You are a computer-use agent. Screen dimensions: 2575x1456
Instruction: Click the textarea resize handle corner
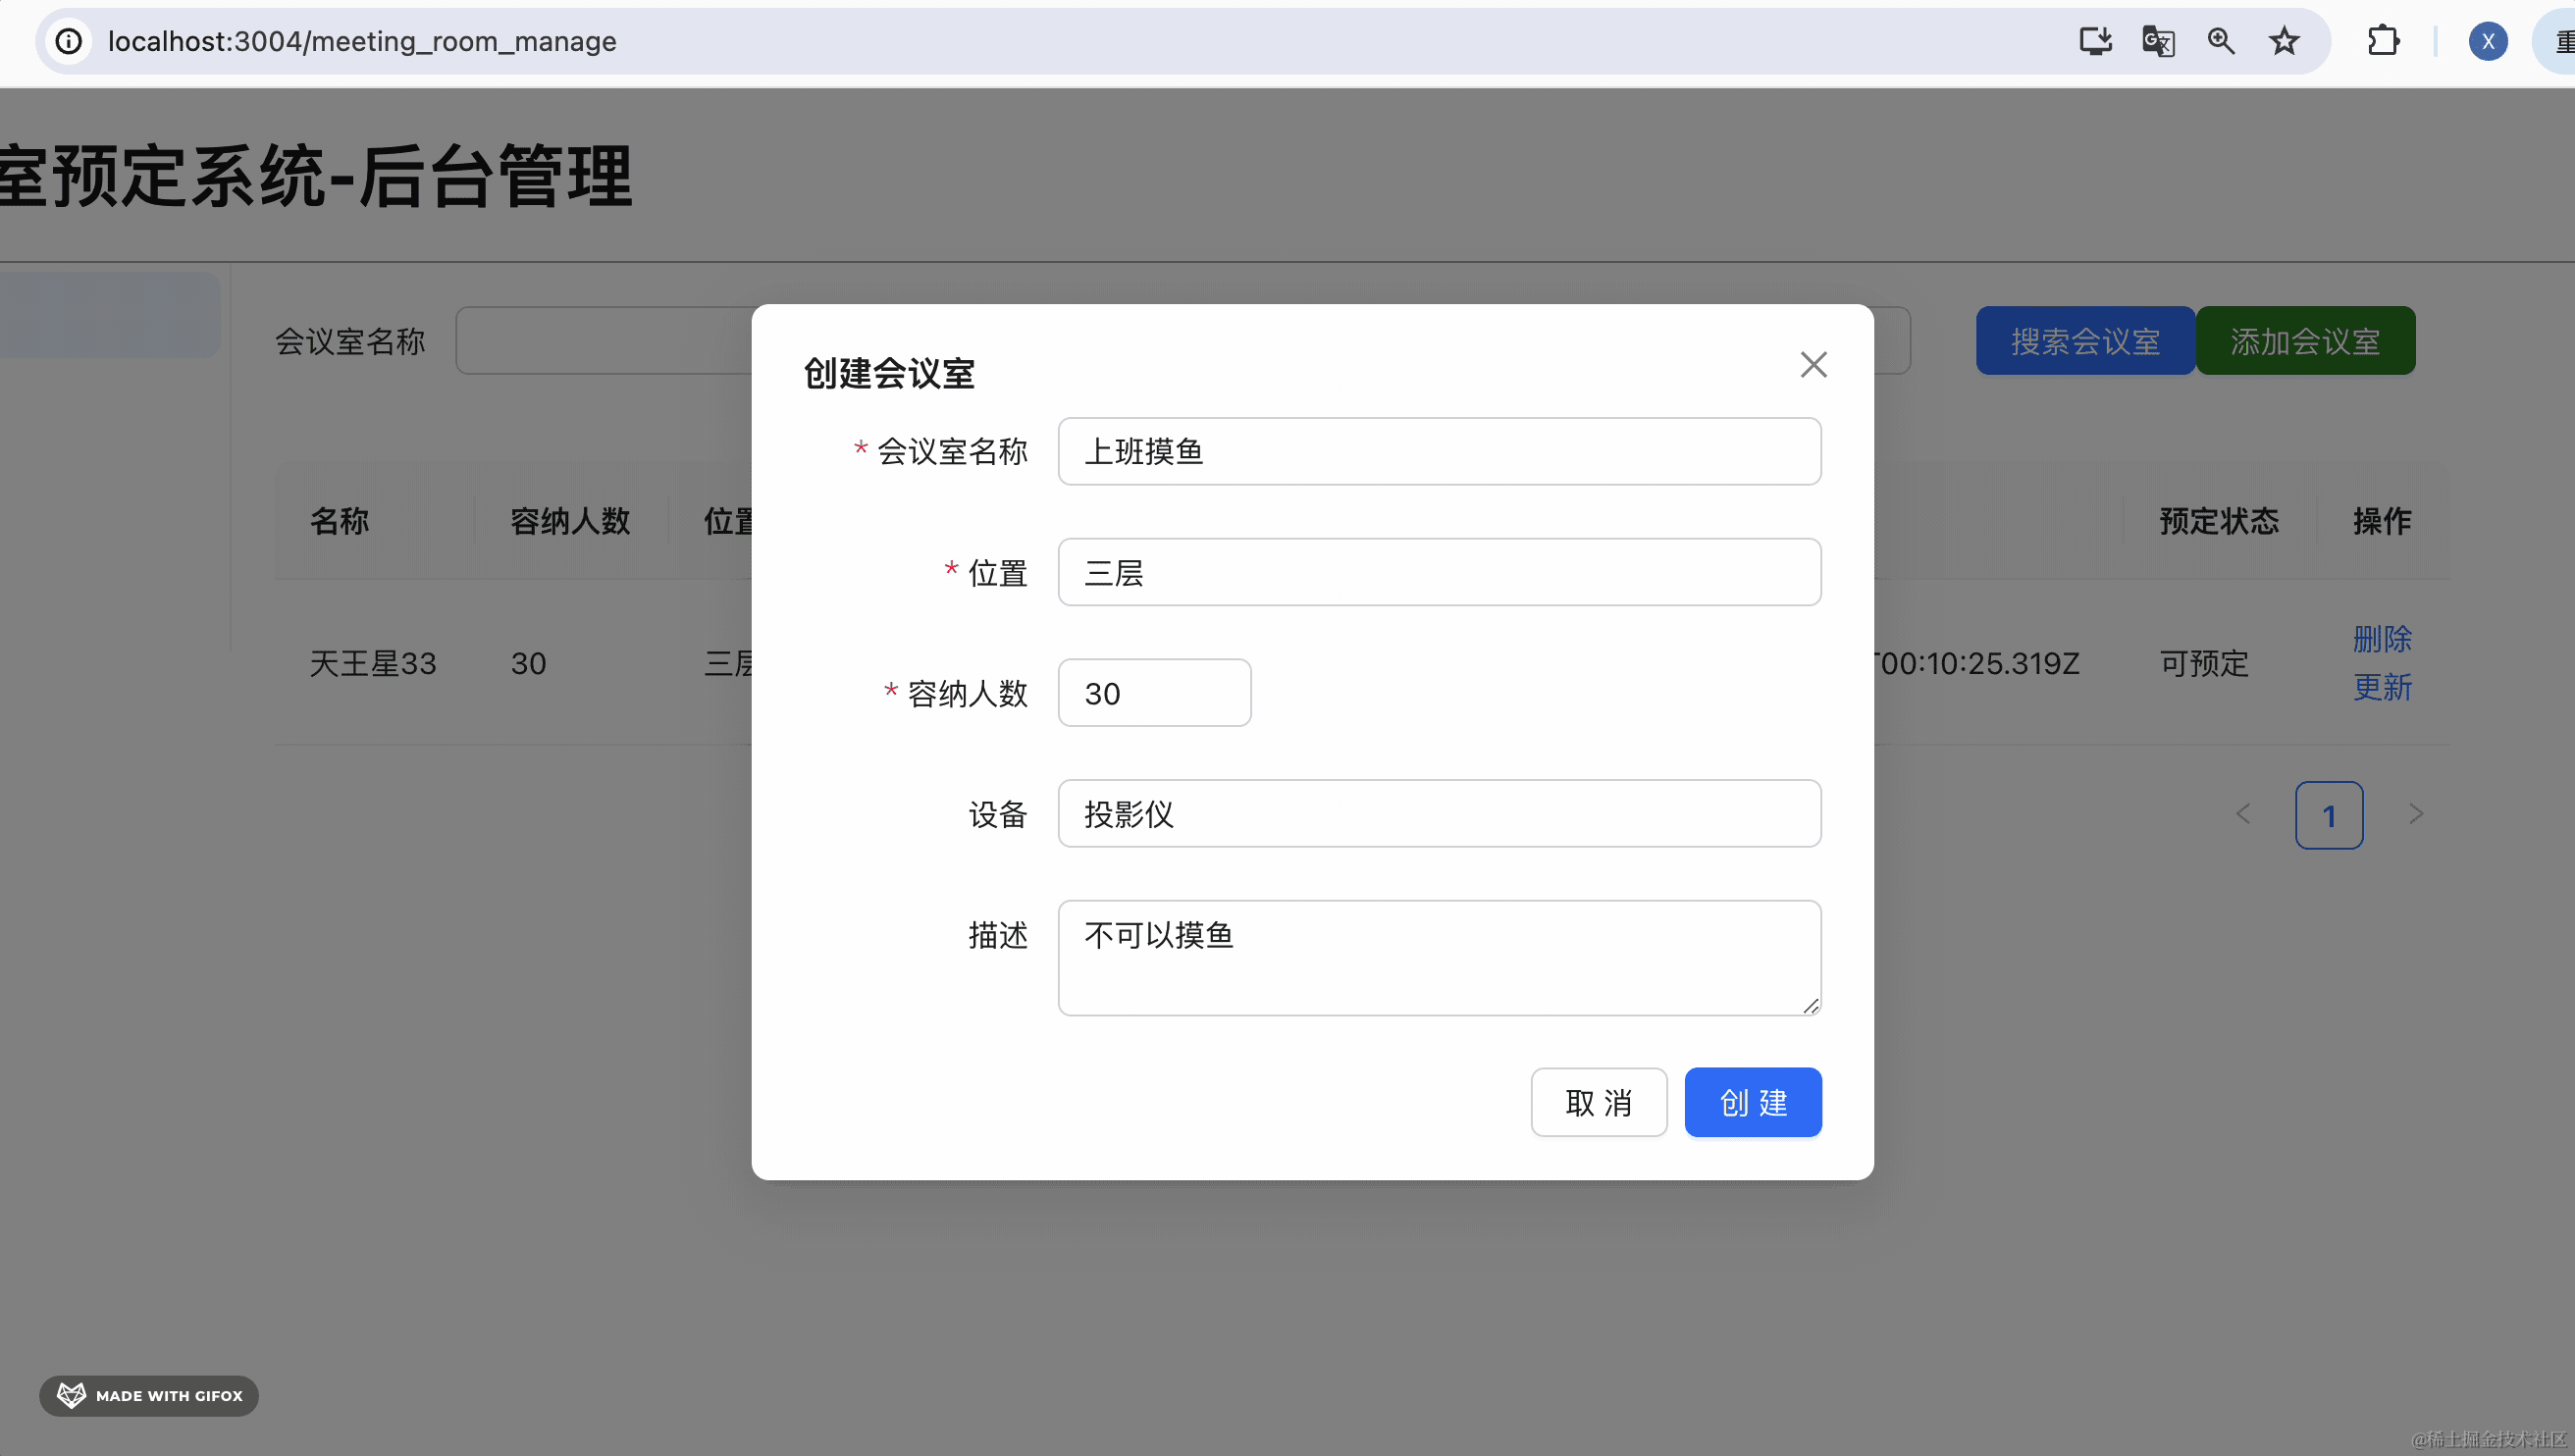pos(1811,1006)
